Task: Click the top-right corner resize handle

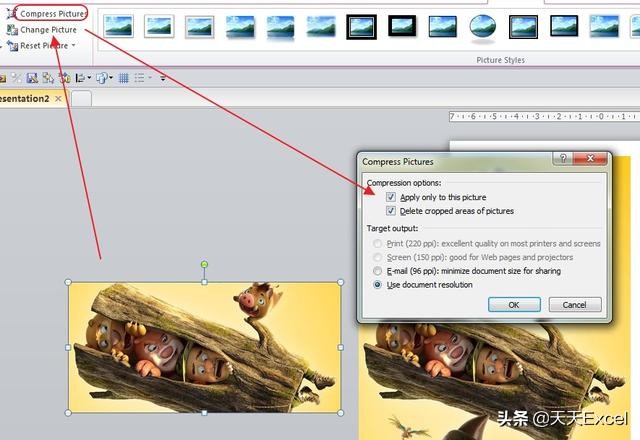Action: pyautogui.click(x=341, y=282)
